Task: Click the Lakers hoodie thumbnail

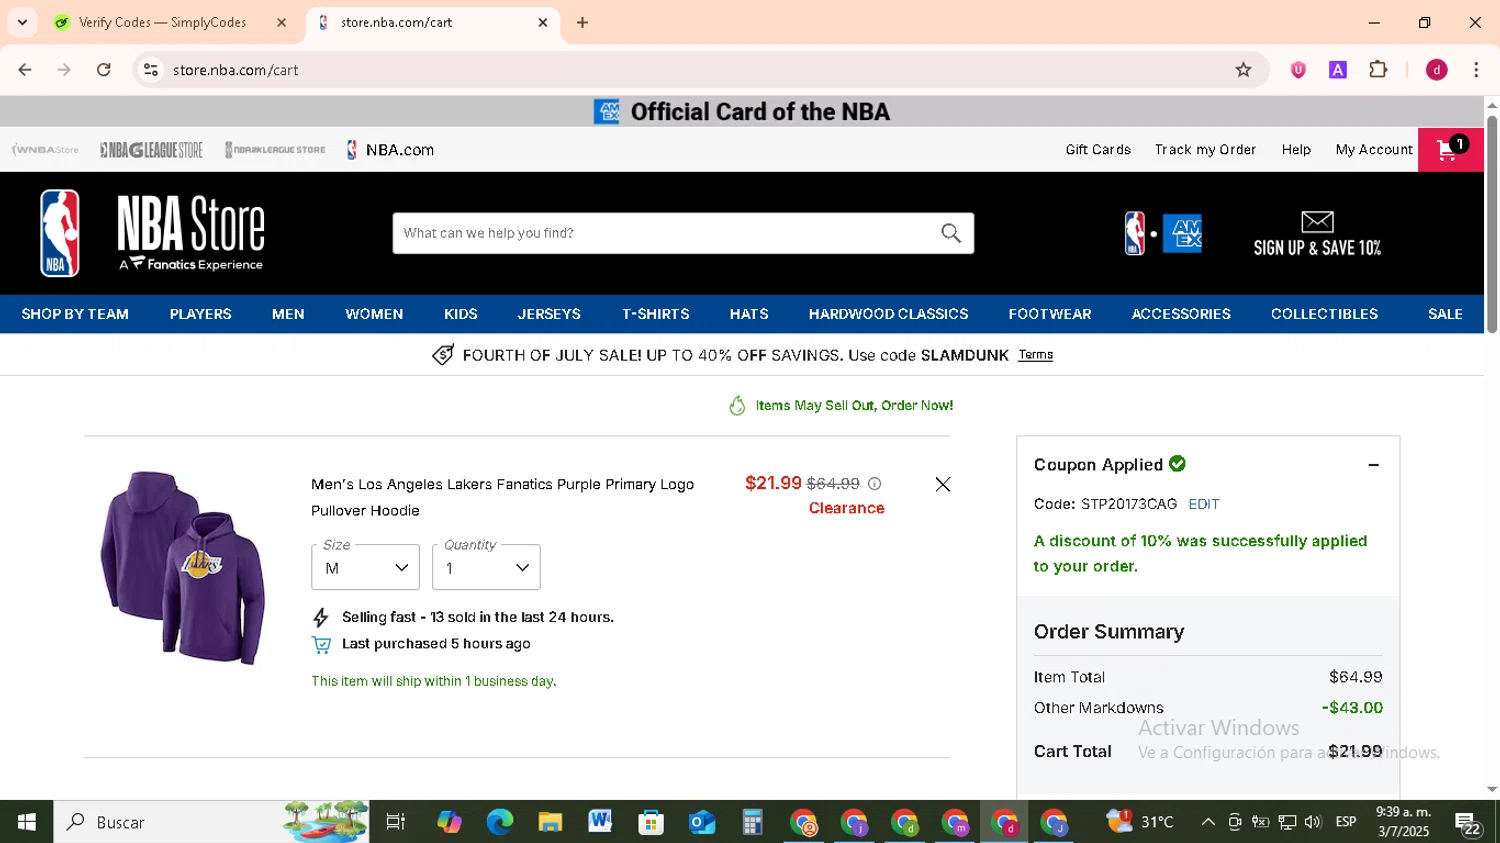Action: (182, 567)
